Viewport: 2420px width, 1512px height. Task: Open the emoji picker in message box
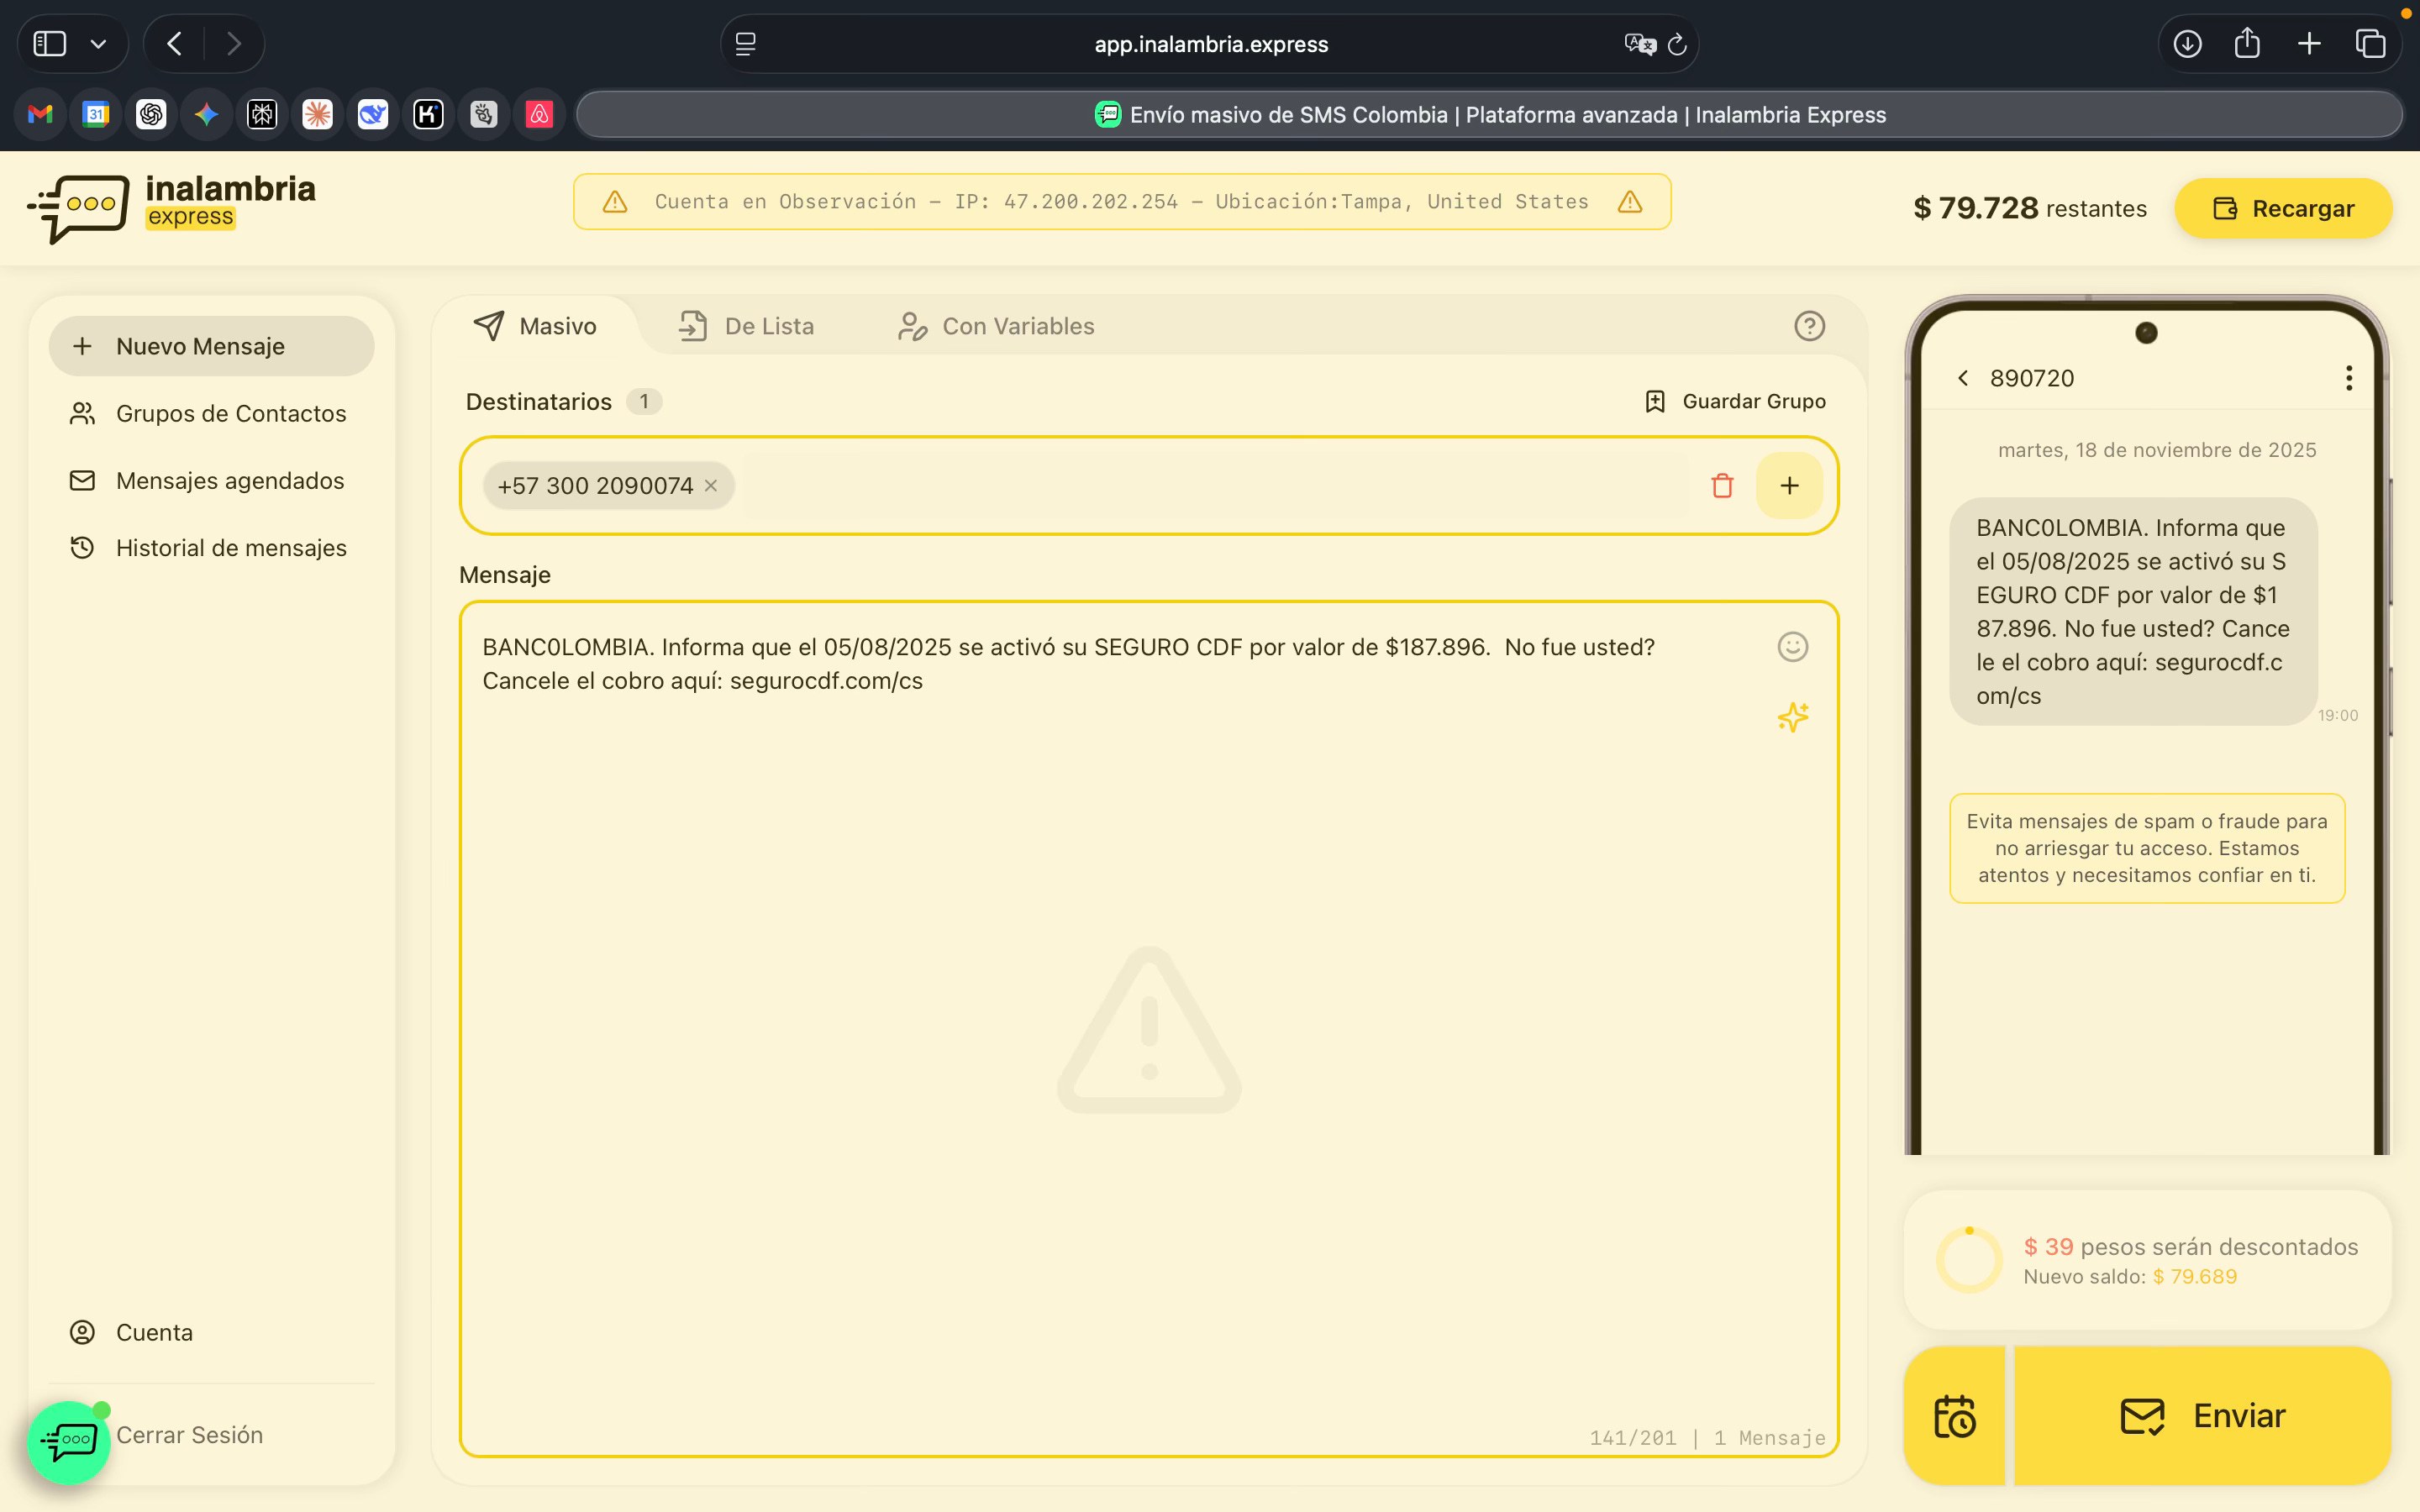[x=1792, y=647]
